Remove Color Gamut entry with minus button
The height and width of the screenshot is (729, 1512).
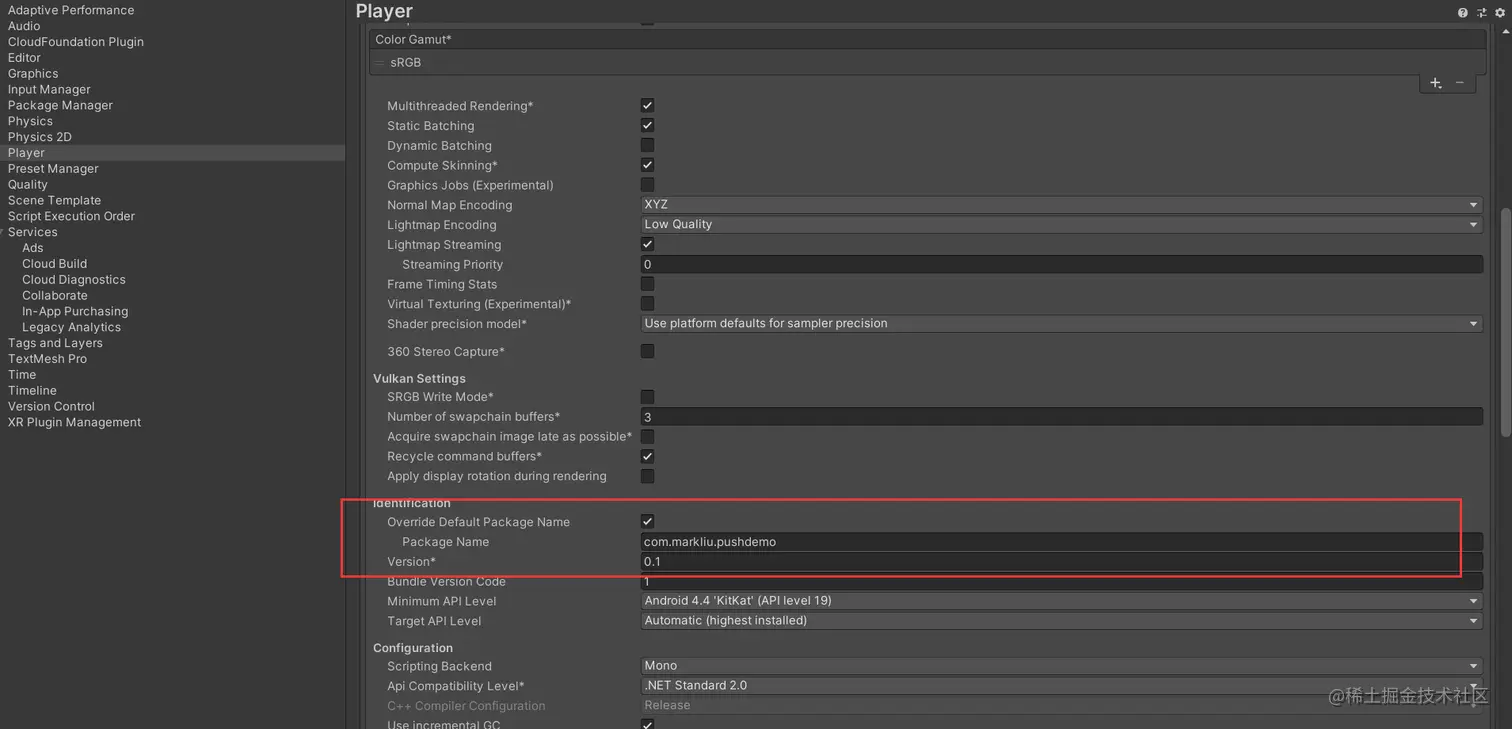coord(1460,83)
